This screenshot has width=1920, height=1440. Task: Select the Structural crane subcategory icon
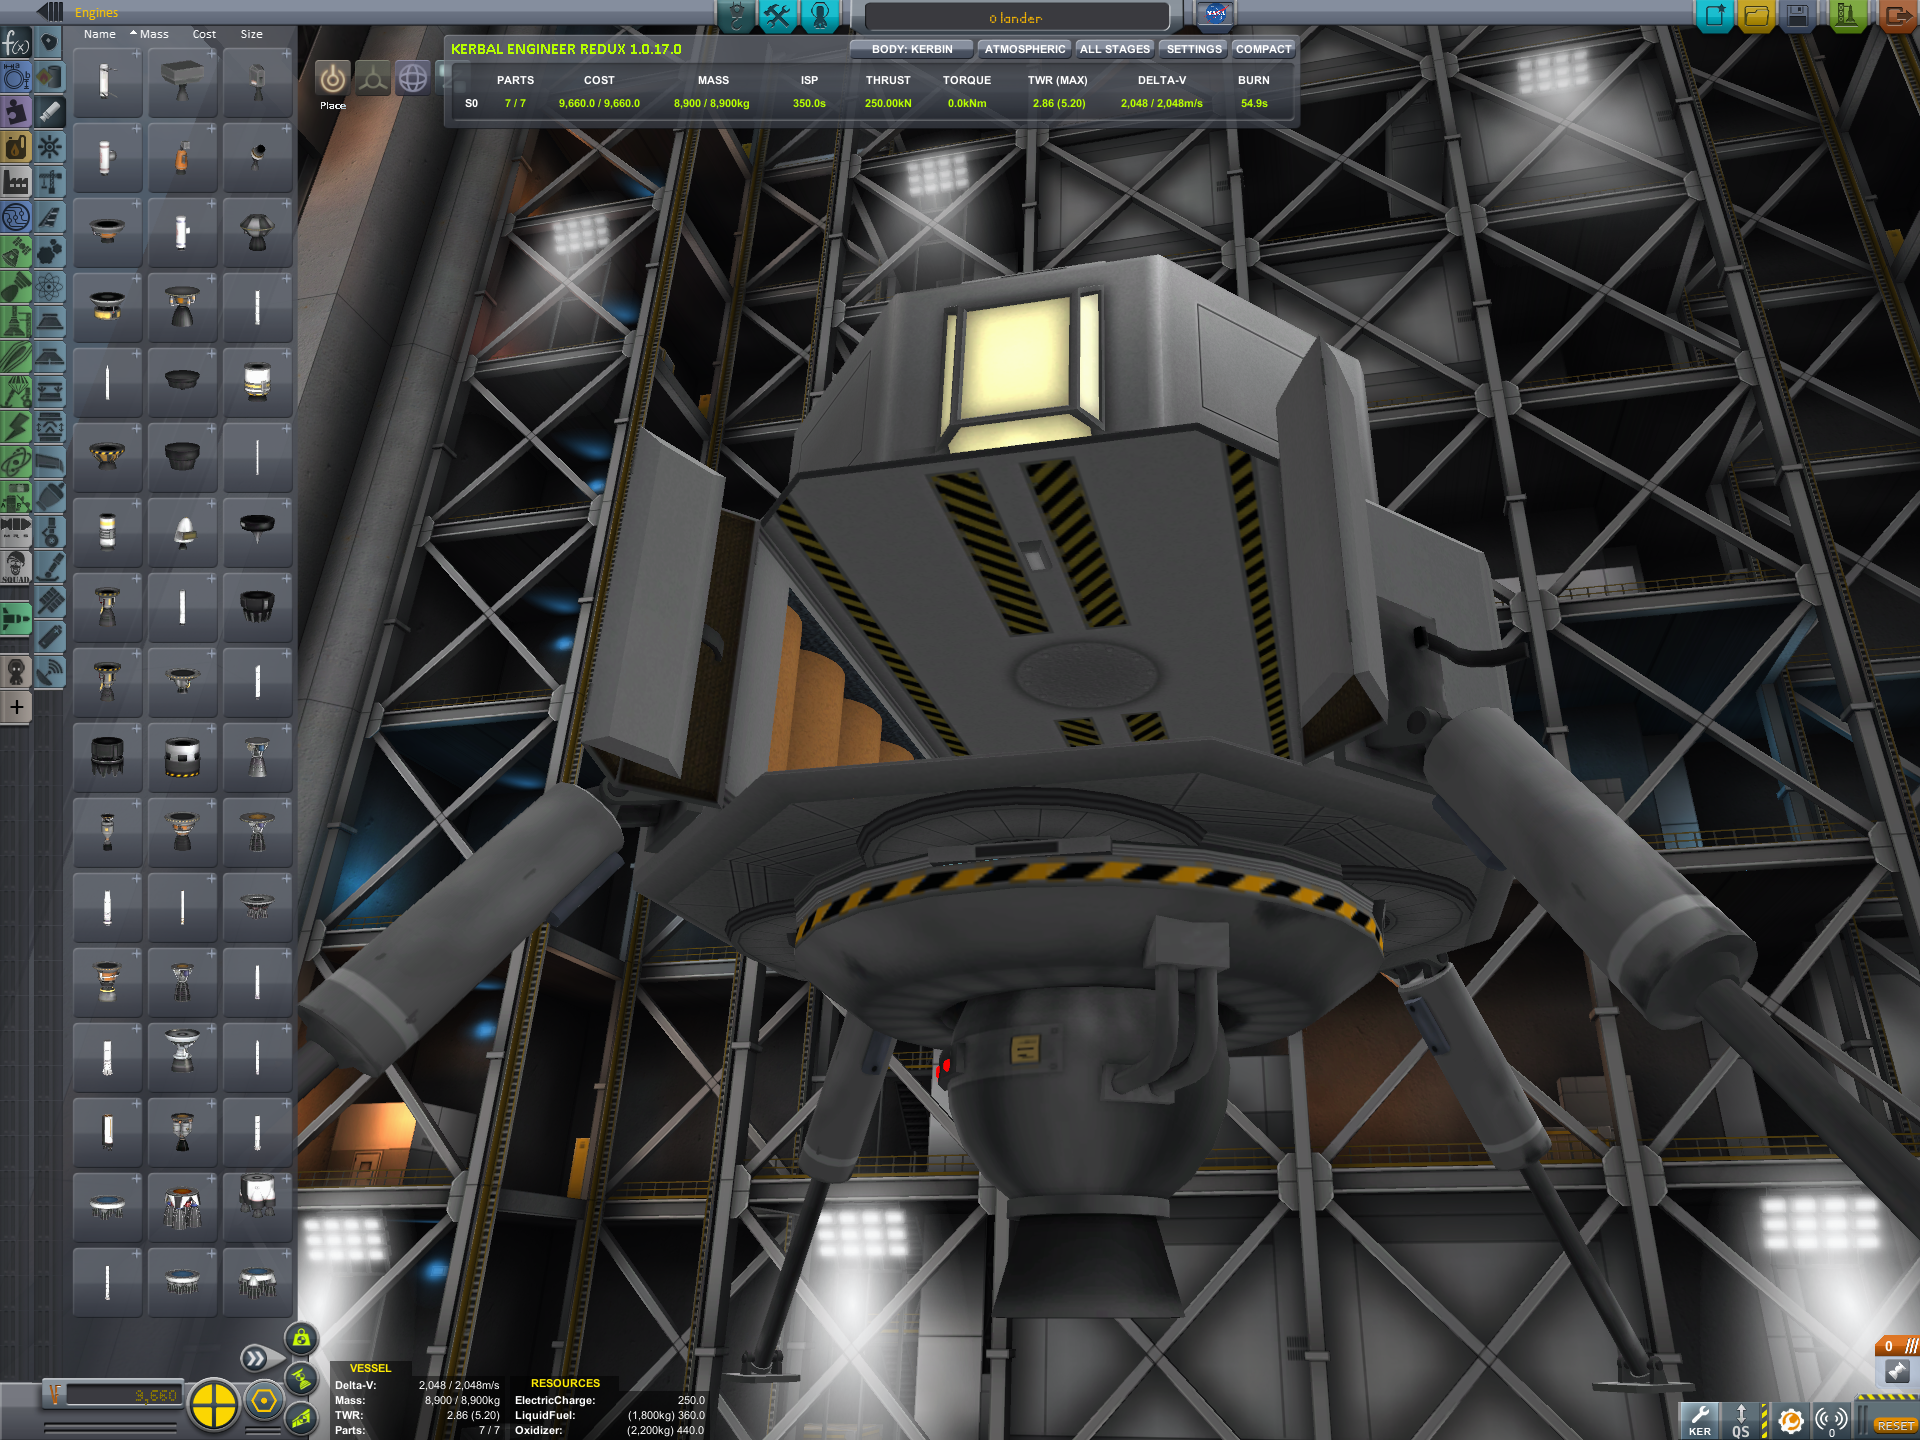point(50,182)
